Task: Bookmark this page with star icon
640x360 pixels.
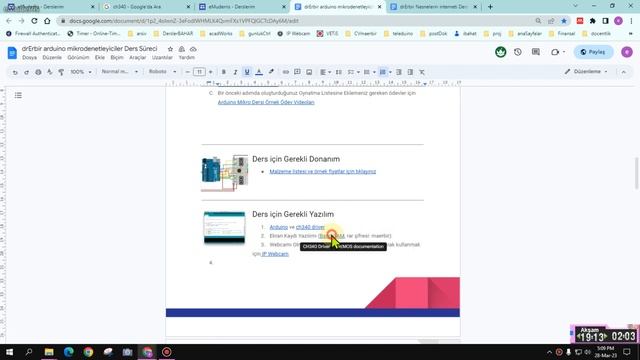Action: click(564, 21)
